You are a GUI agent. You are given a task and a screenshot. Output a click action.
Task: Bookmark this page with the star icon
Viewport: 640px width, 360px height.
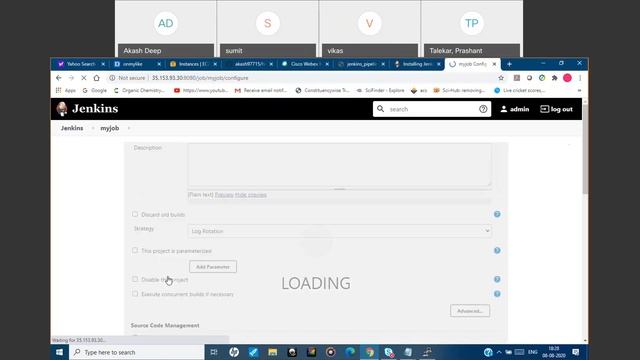[x=501, y=78]
